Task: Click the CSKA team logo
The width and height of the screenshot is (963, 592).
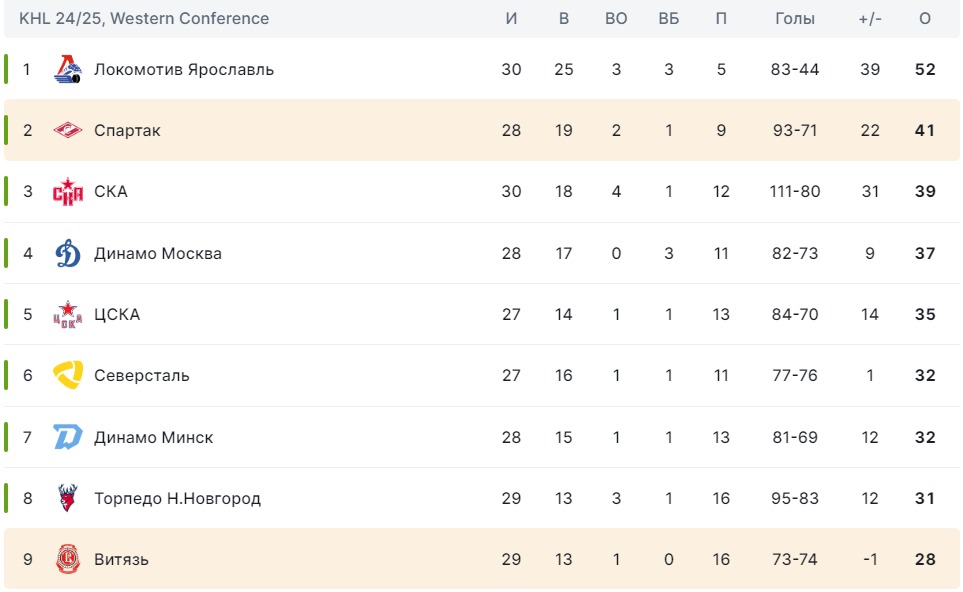Action: click(x=67, y=315)
